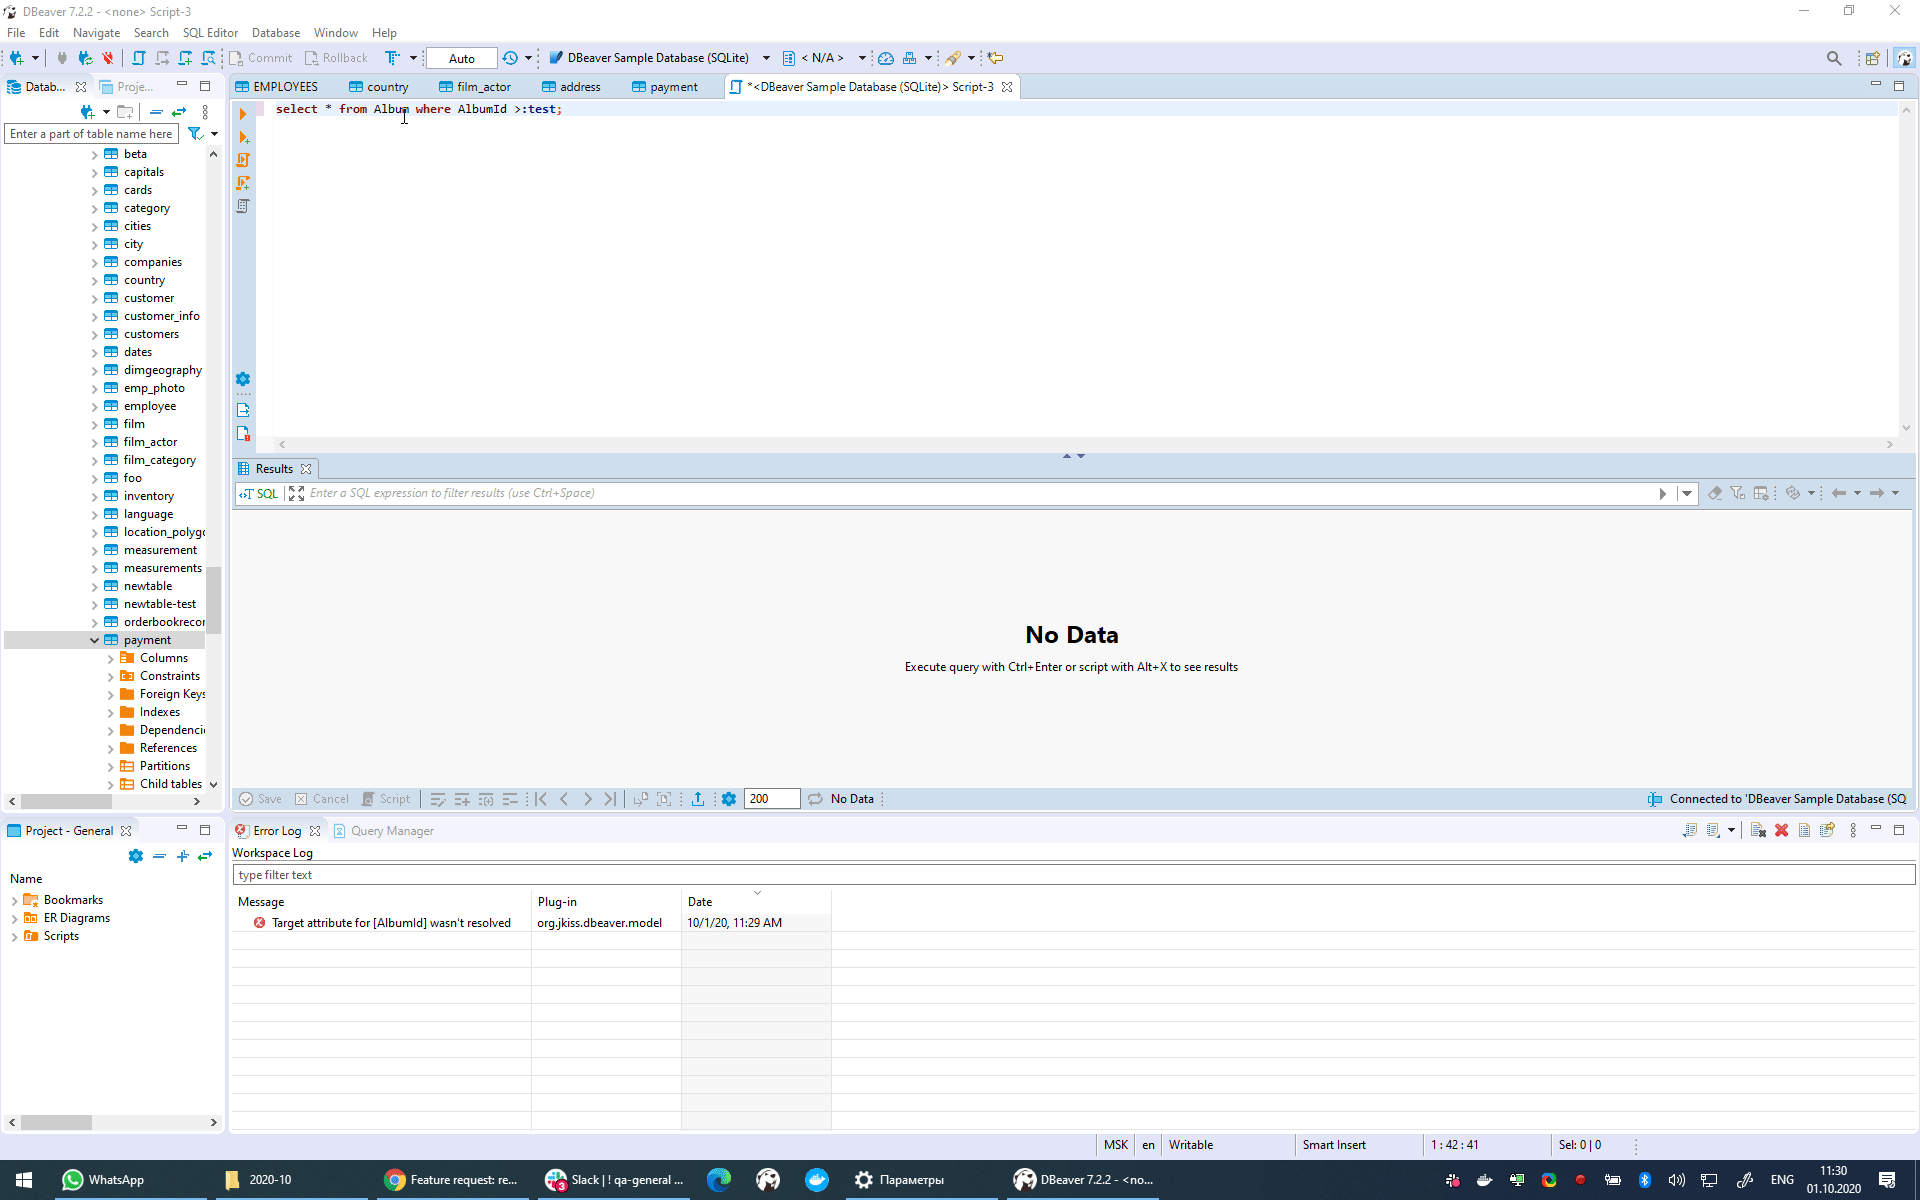Click the Script button in results toolbar
The height and width of the screenshot is (1200, 1920).
[x=386, y=799]
